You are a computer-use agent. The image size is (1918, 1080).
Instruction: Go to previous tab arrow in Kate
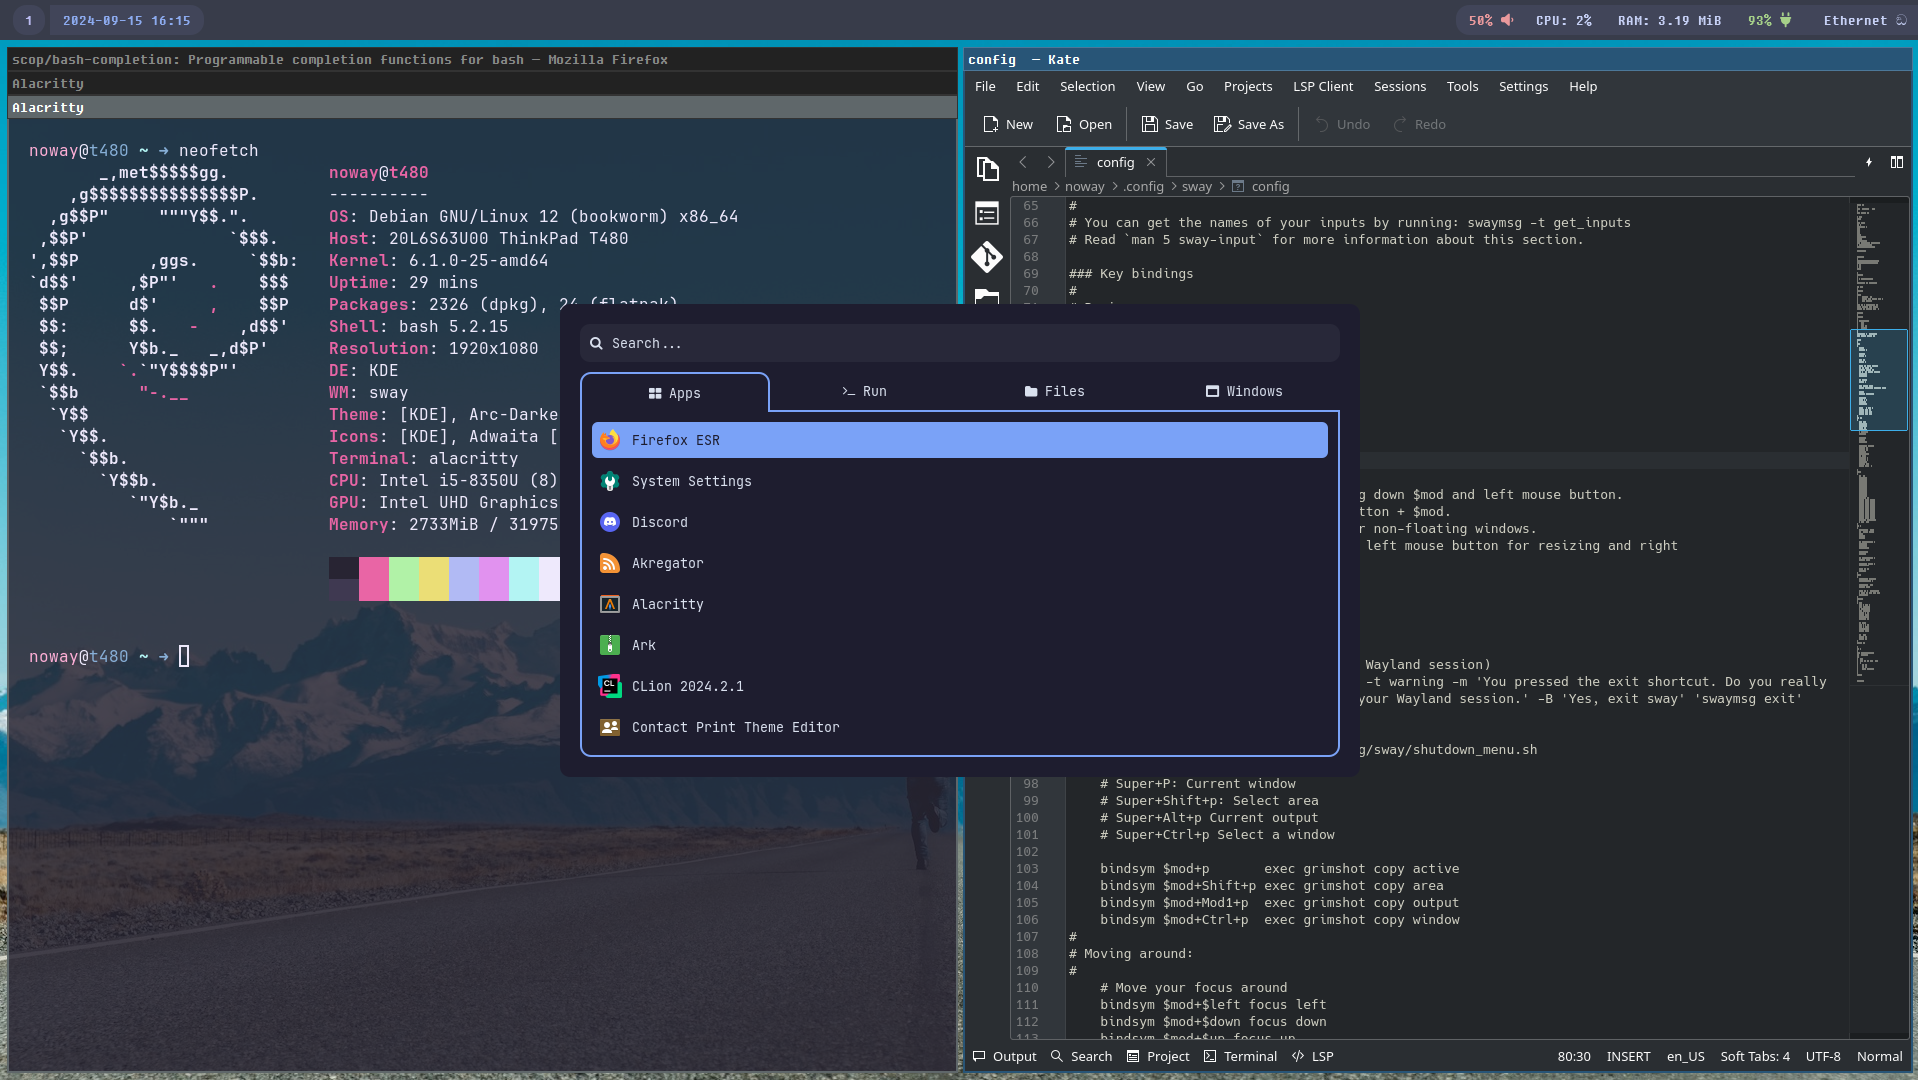[1023, 162]
